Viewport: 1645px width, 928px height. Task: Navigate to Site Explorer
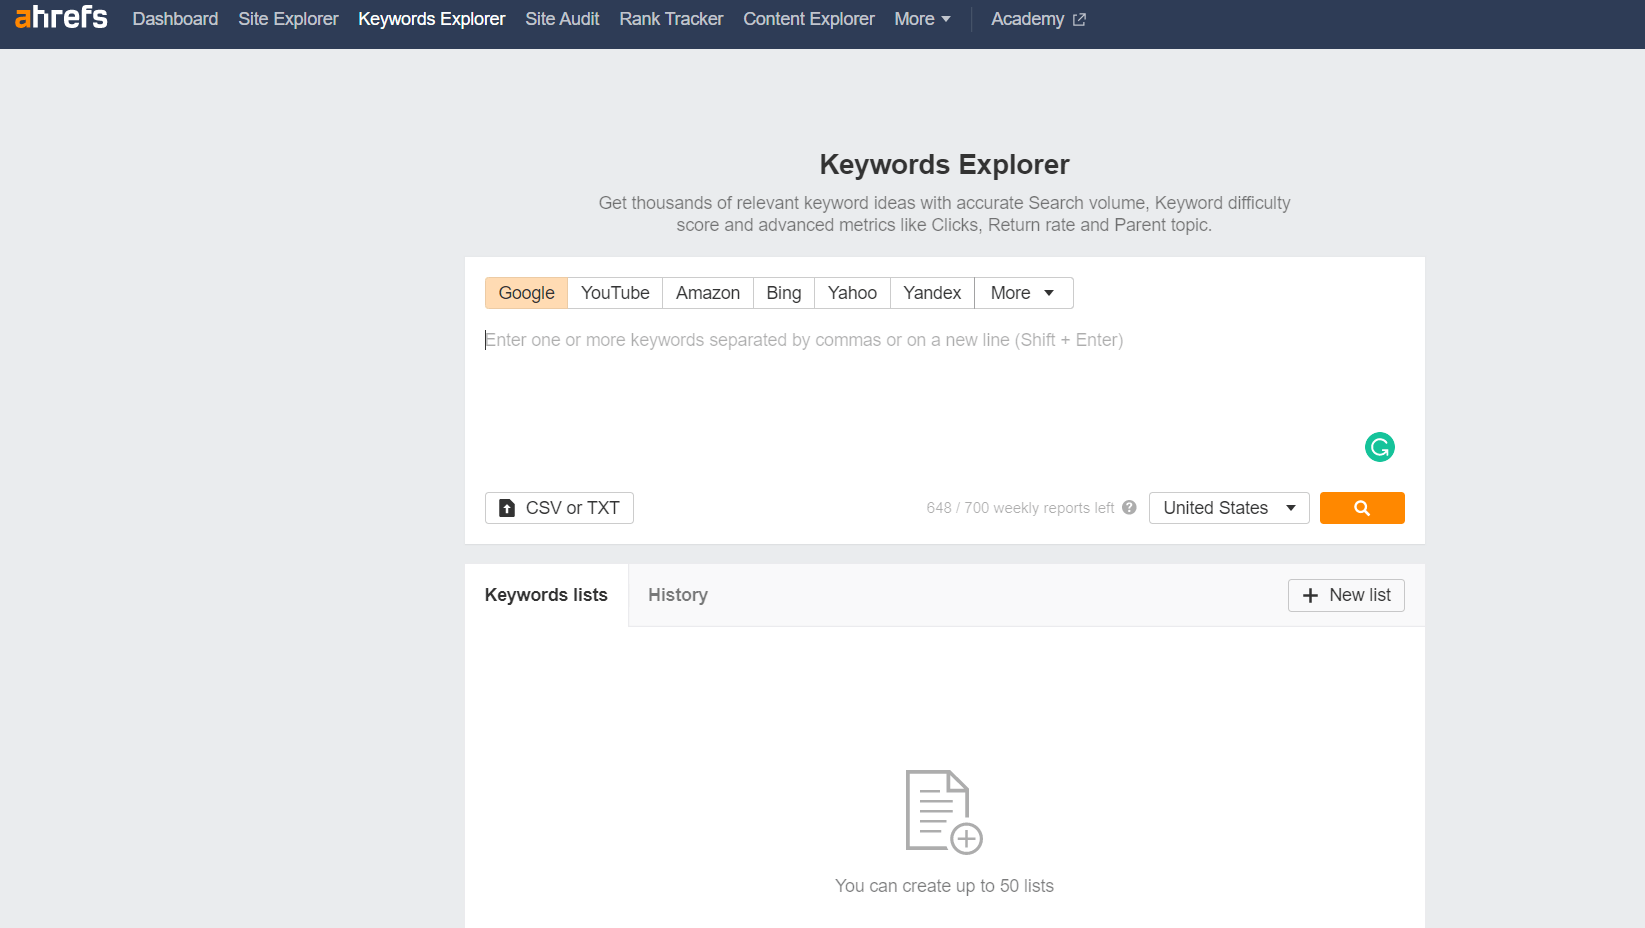point(288,18)
